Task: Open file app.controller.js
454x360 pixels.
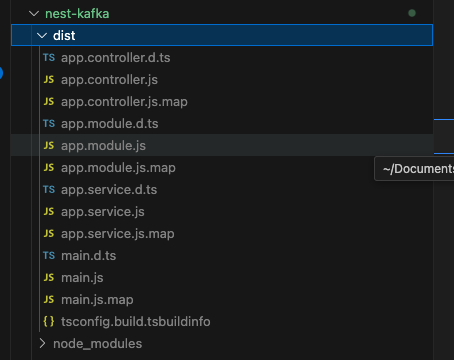Action: (x=109, y=80)
